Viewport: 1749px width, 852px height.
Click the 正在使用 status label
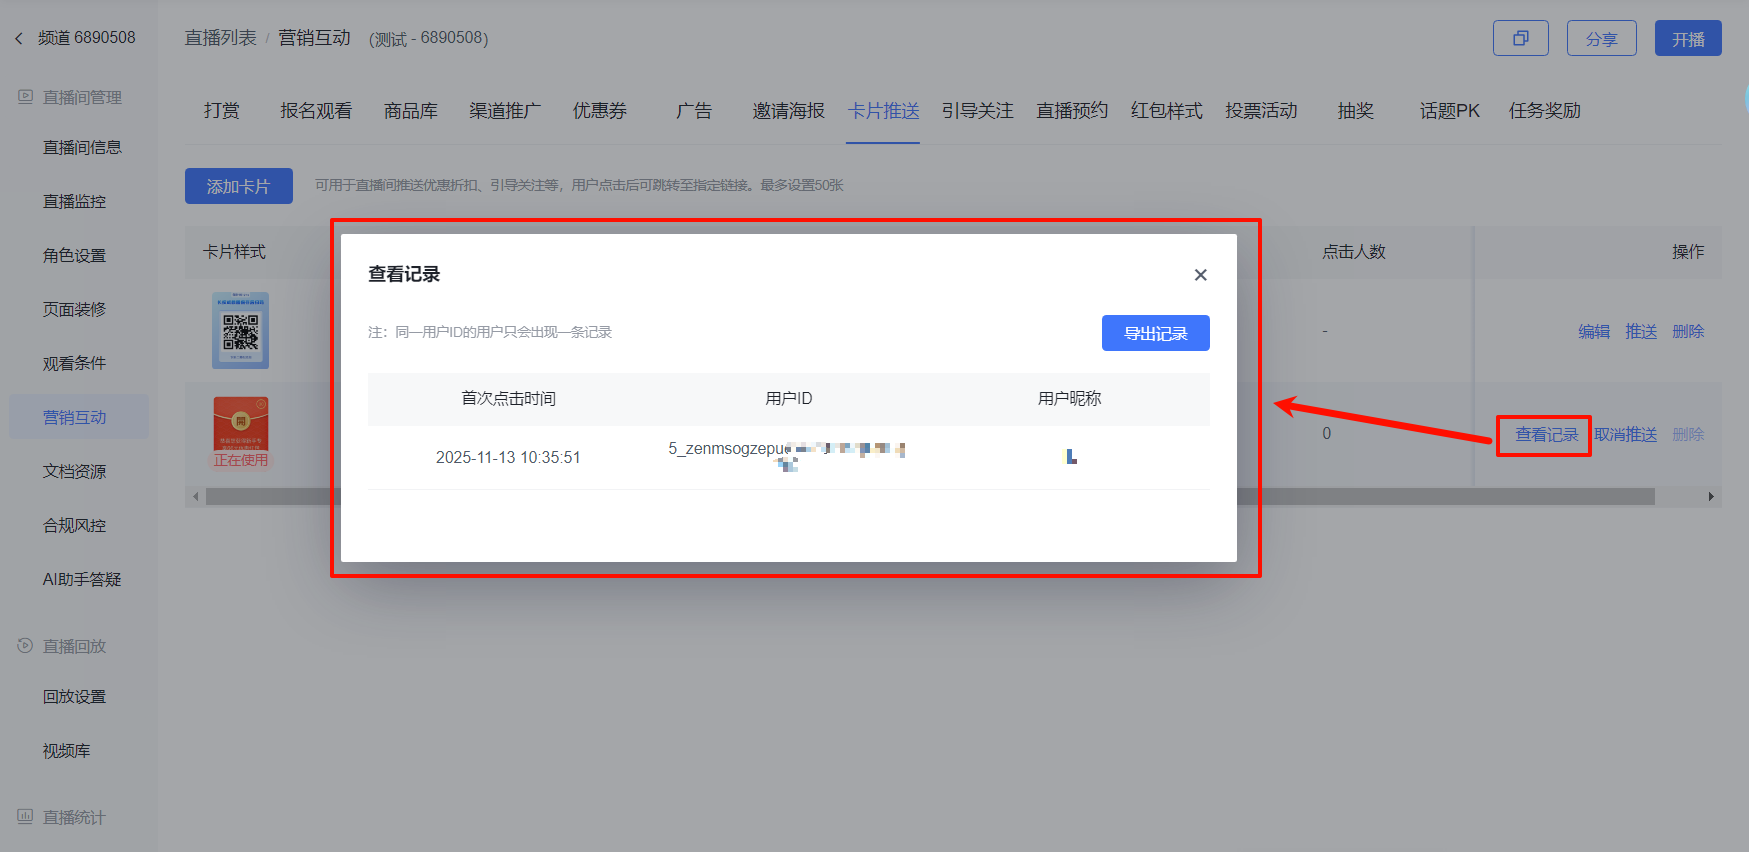tap(240, 460)
